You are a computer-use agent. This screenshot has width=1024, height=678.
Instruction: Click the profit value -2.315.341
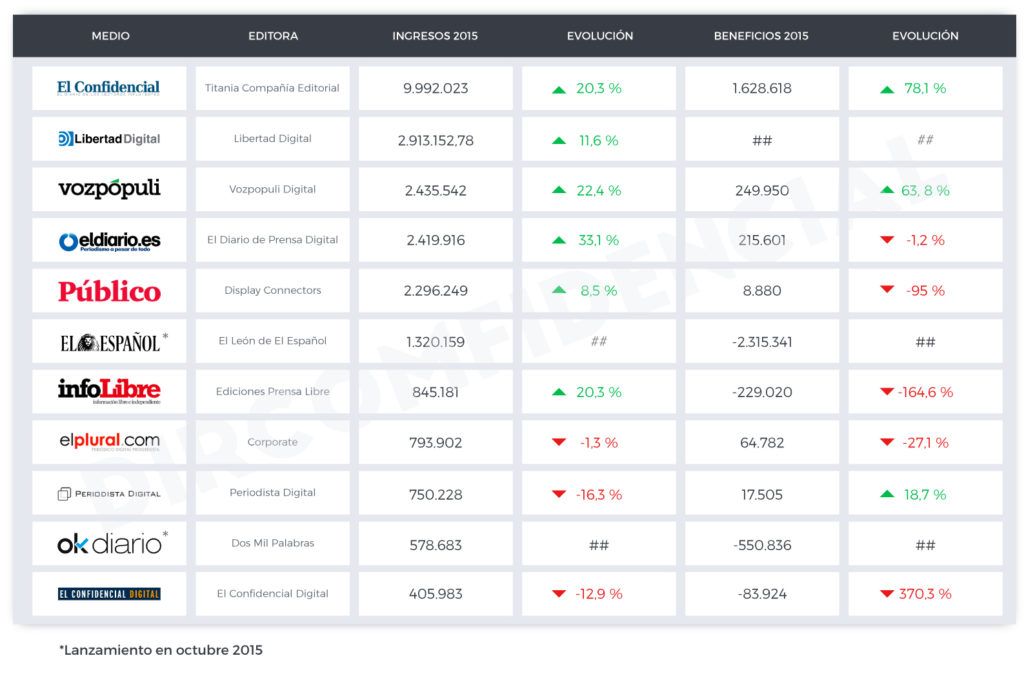click(x=762, y=342)
